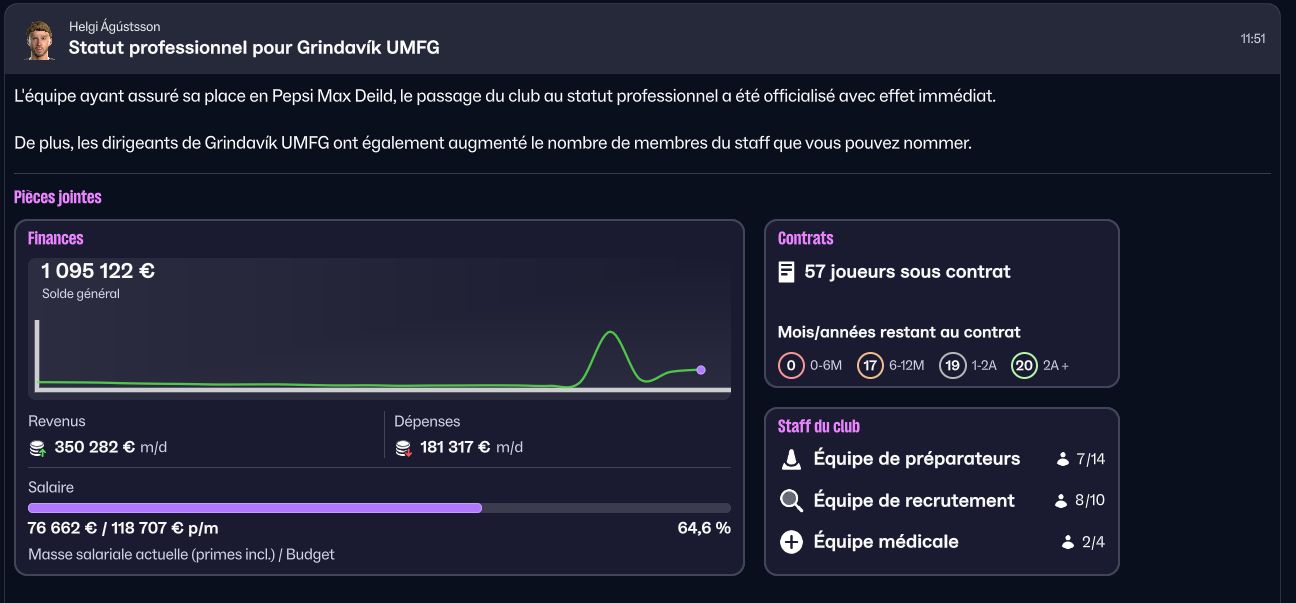1296x603 pixels.
Task: Click the person icon beside 8/10
Action: click(x=1061, y=501)
